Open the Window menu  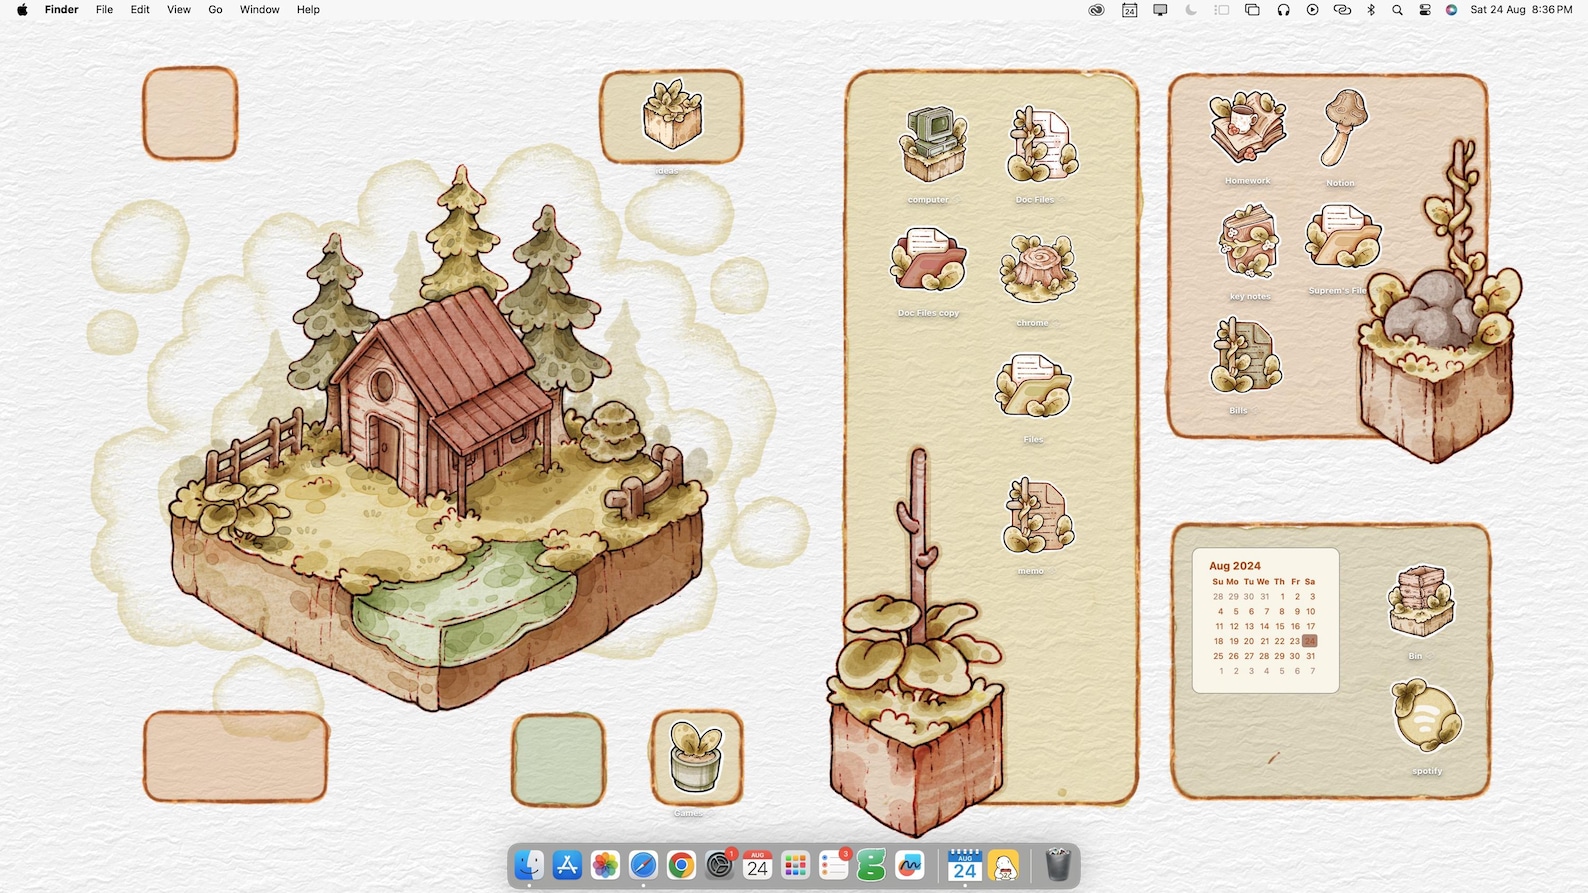coord(259,10)
